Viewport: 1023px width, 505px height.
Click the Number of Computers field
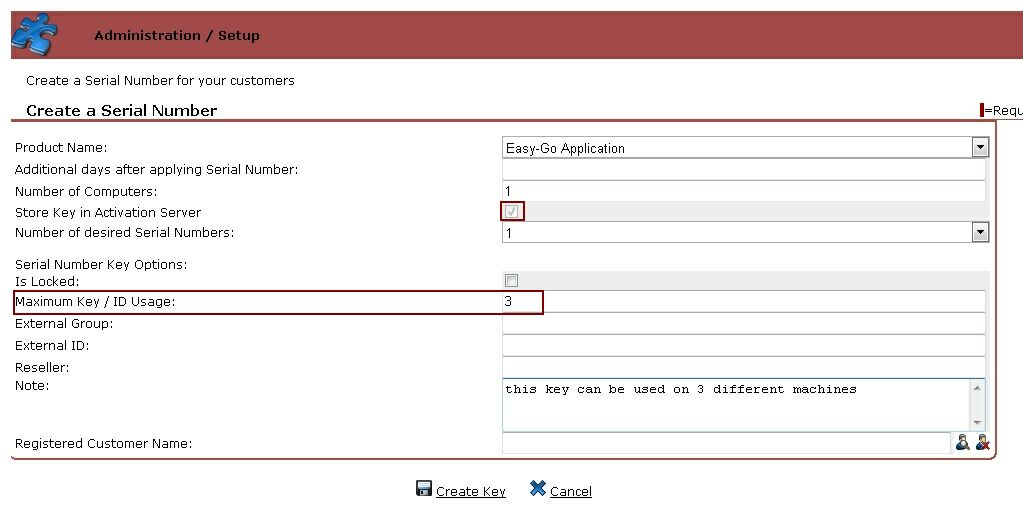pyautogui.click(x=743, y=191)
